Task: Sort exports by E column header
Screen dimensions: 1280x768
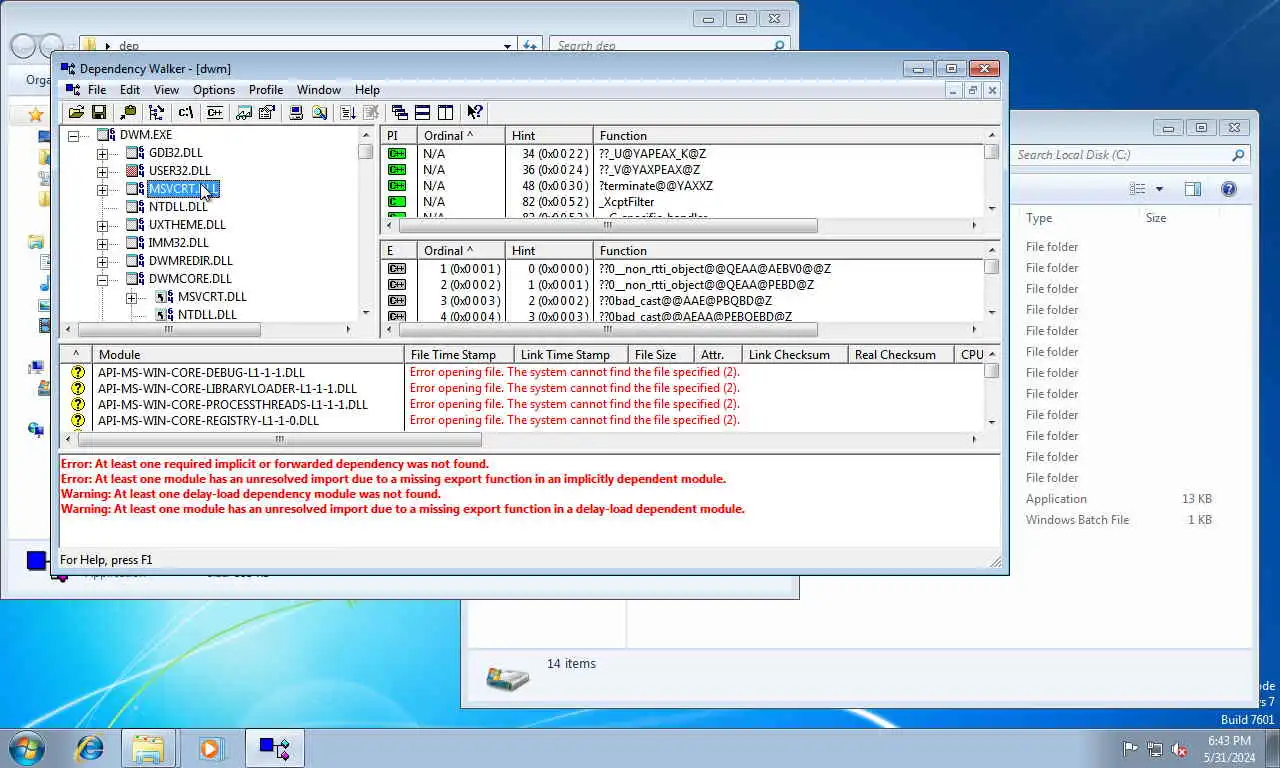Action: tap(399, 250)
